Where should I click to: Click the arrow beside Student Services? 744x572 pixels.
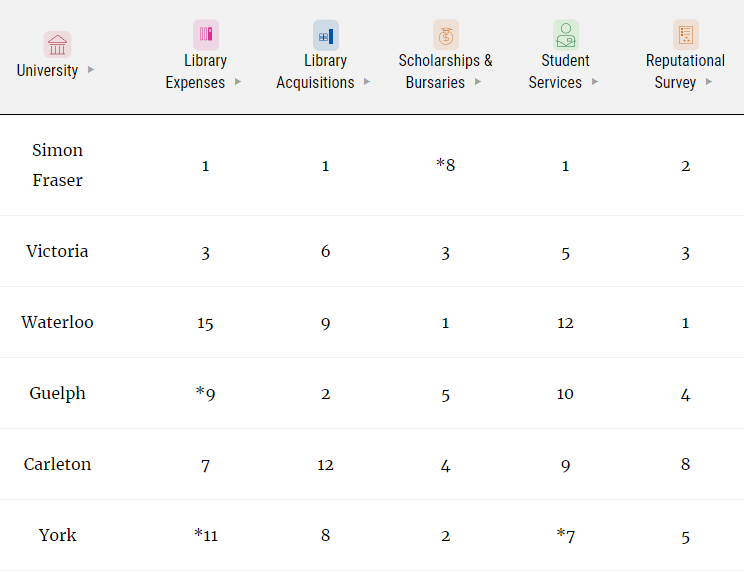tap(595, 82)
